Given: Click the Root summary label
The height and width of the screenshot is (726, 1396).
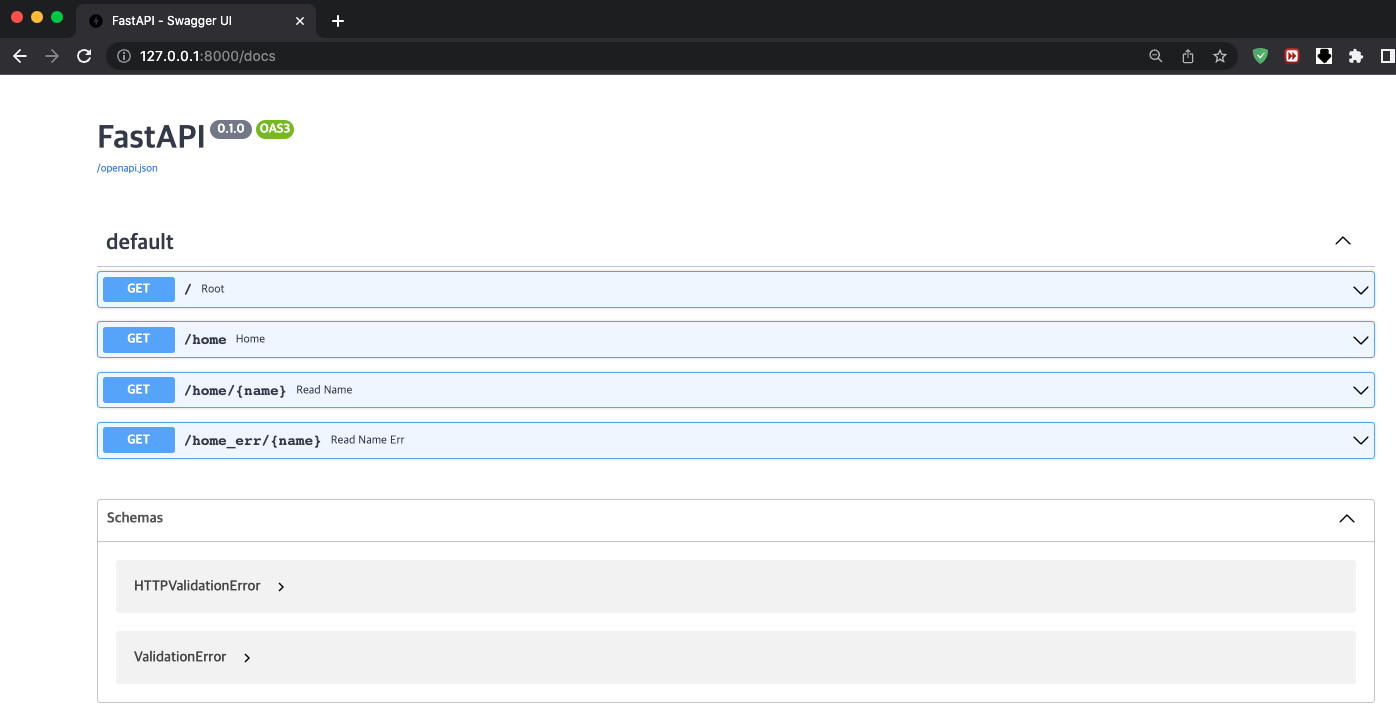Looking at the screenshot, I should tap(213, 289).
